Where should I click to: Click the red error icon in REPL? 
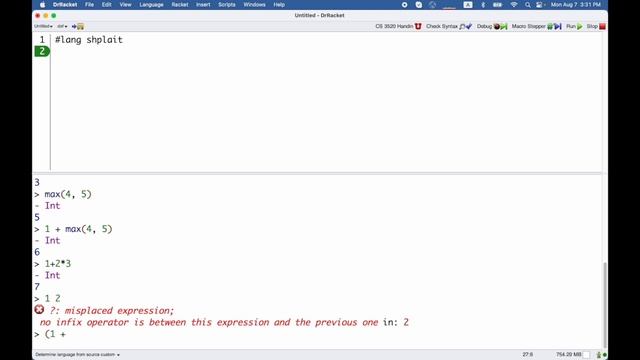click(39, 310)
